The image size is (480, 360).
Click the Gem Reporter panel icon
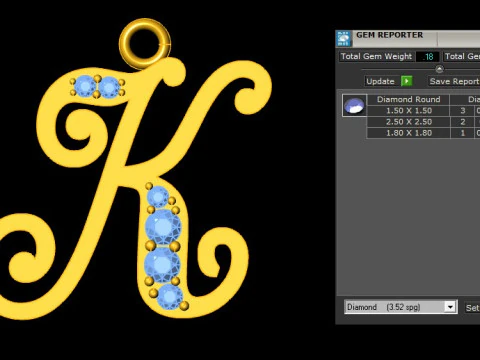coord(344,39)
